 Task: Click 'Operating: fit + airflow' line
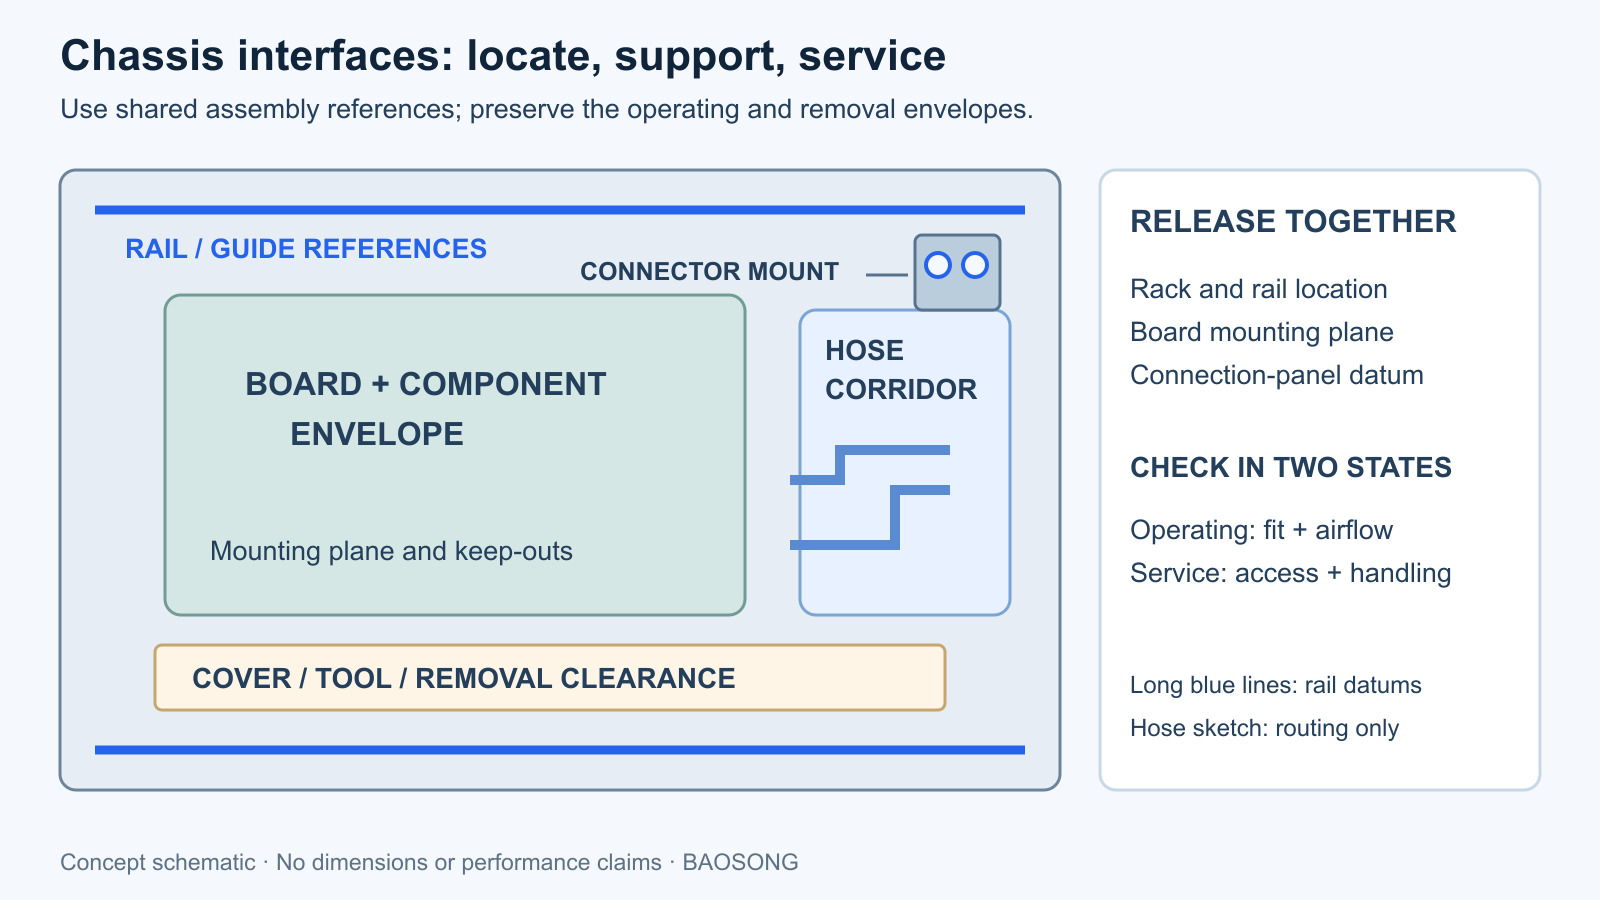[1261, 530]
